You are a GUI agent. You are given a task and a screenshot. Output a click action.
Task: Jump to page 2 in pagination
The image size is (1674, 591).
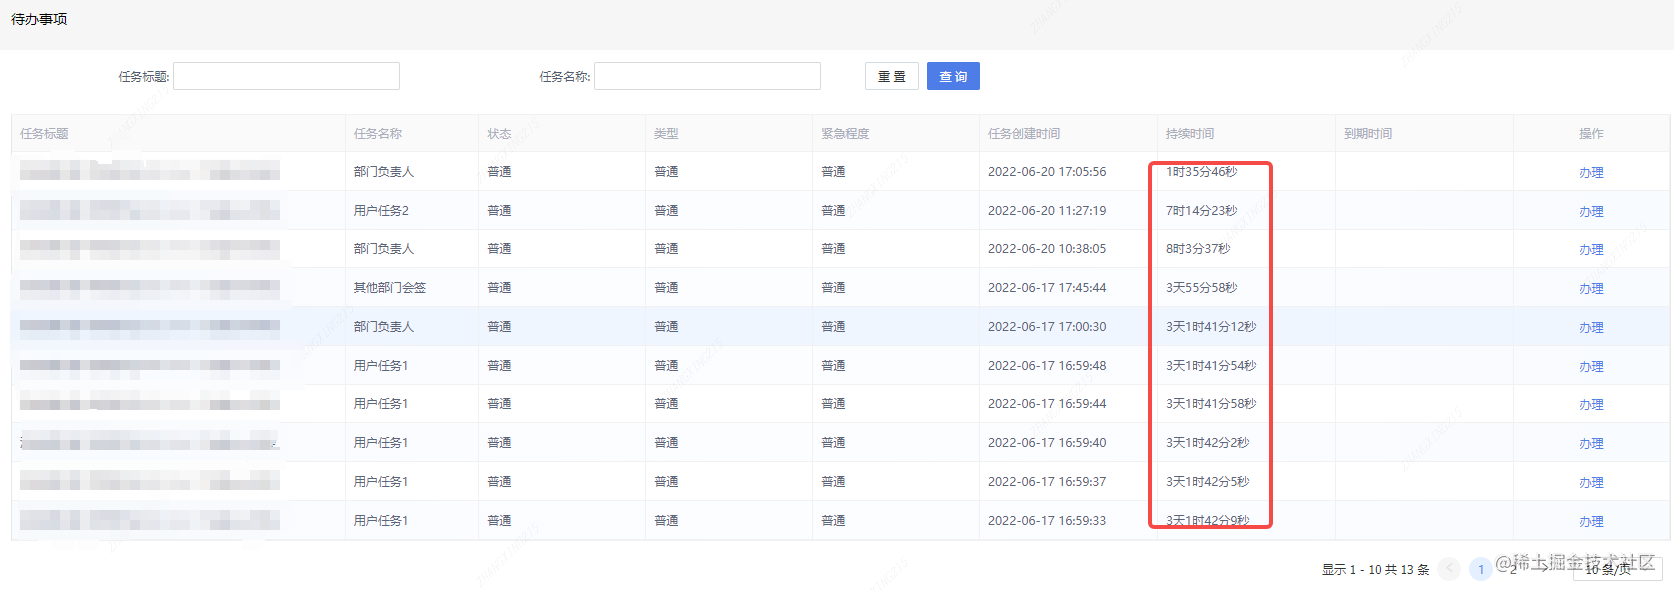tap(1513, 569)
